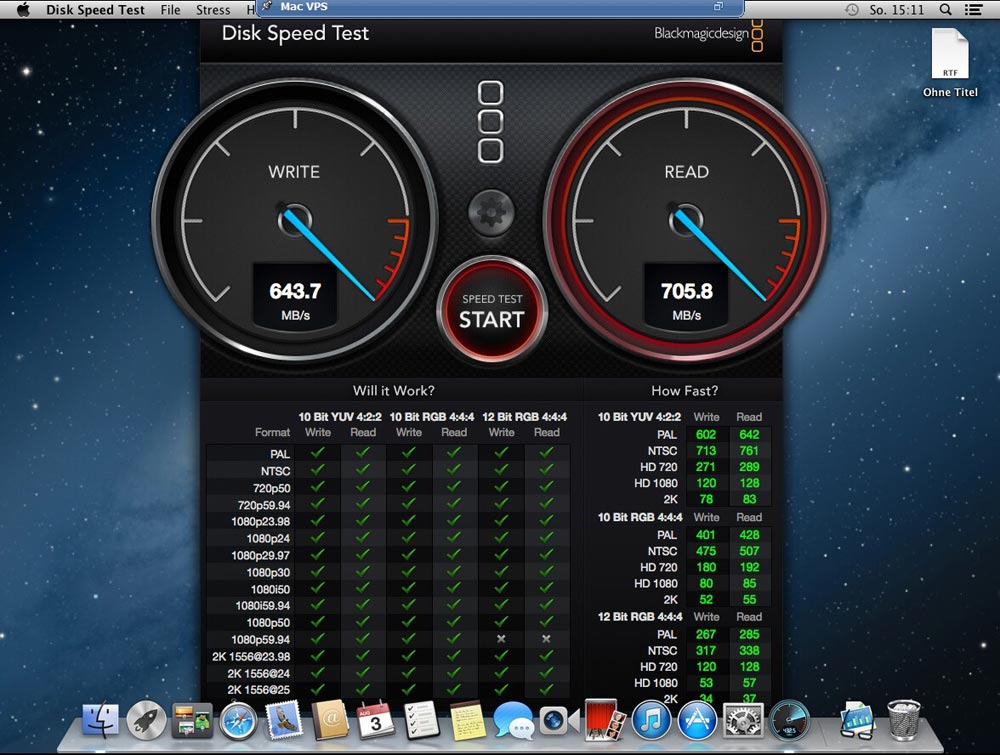
Task: Open System Preferences from the Dock
Action: (x=742, y=721)
